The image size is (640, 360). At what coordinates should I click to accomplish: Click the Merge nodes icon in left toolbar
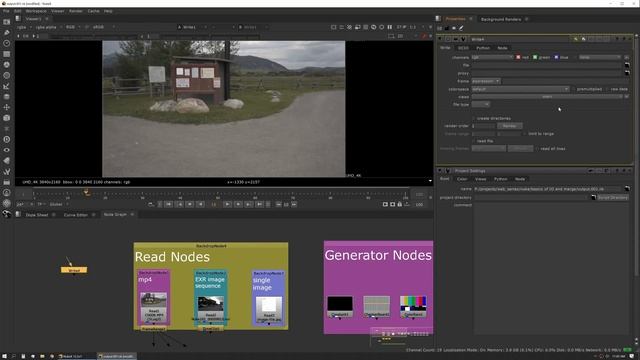coord(7,97)
